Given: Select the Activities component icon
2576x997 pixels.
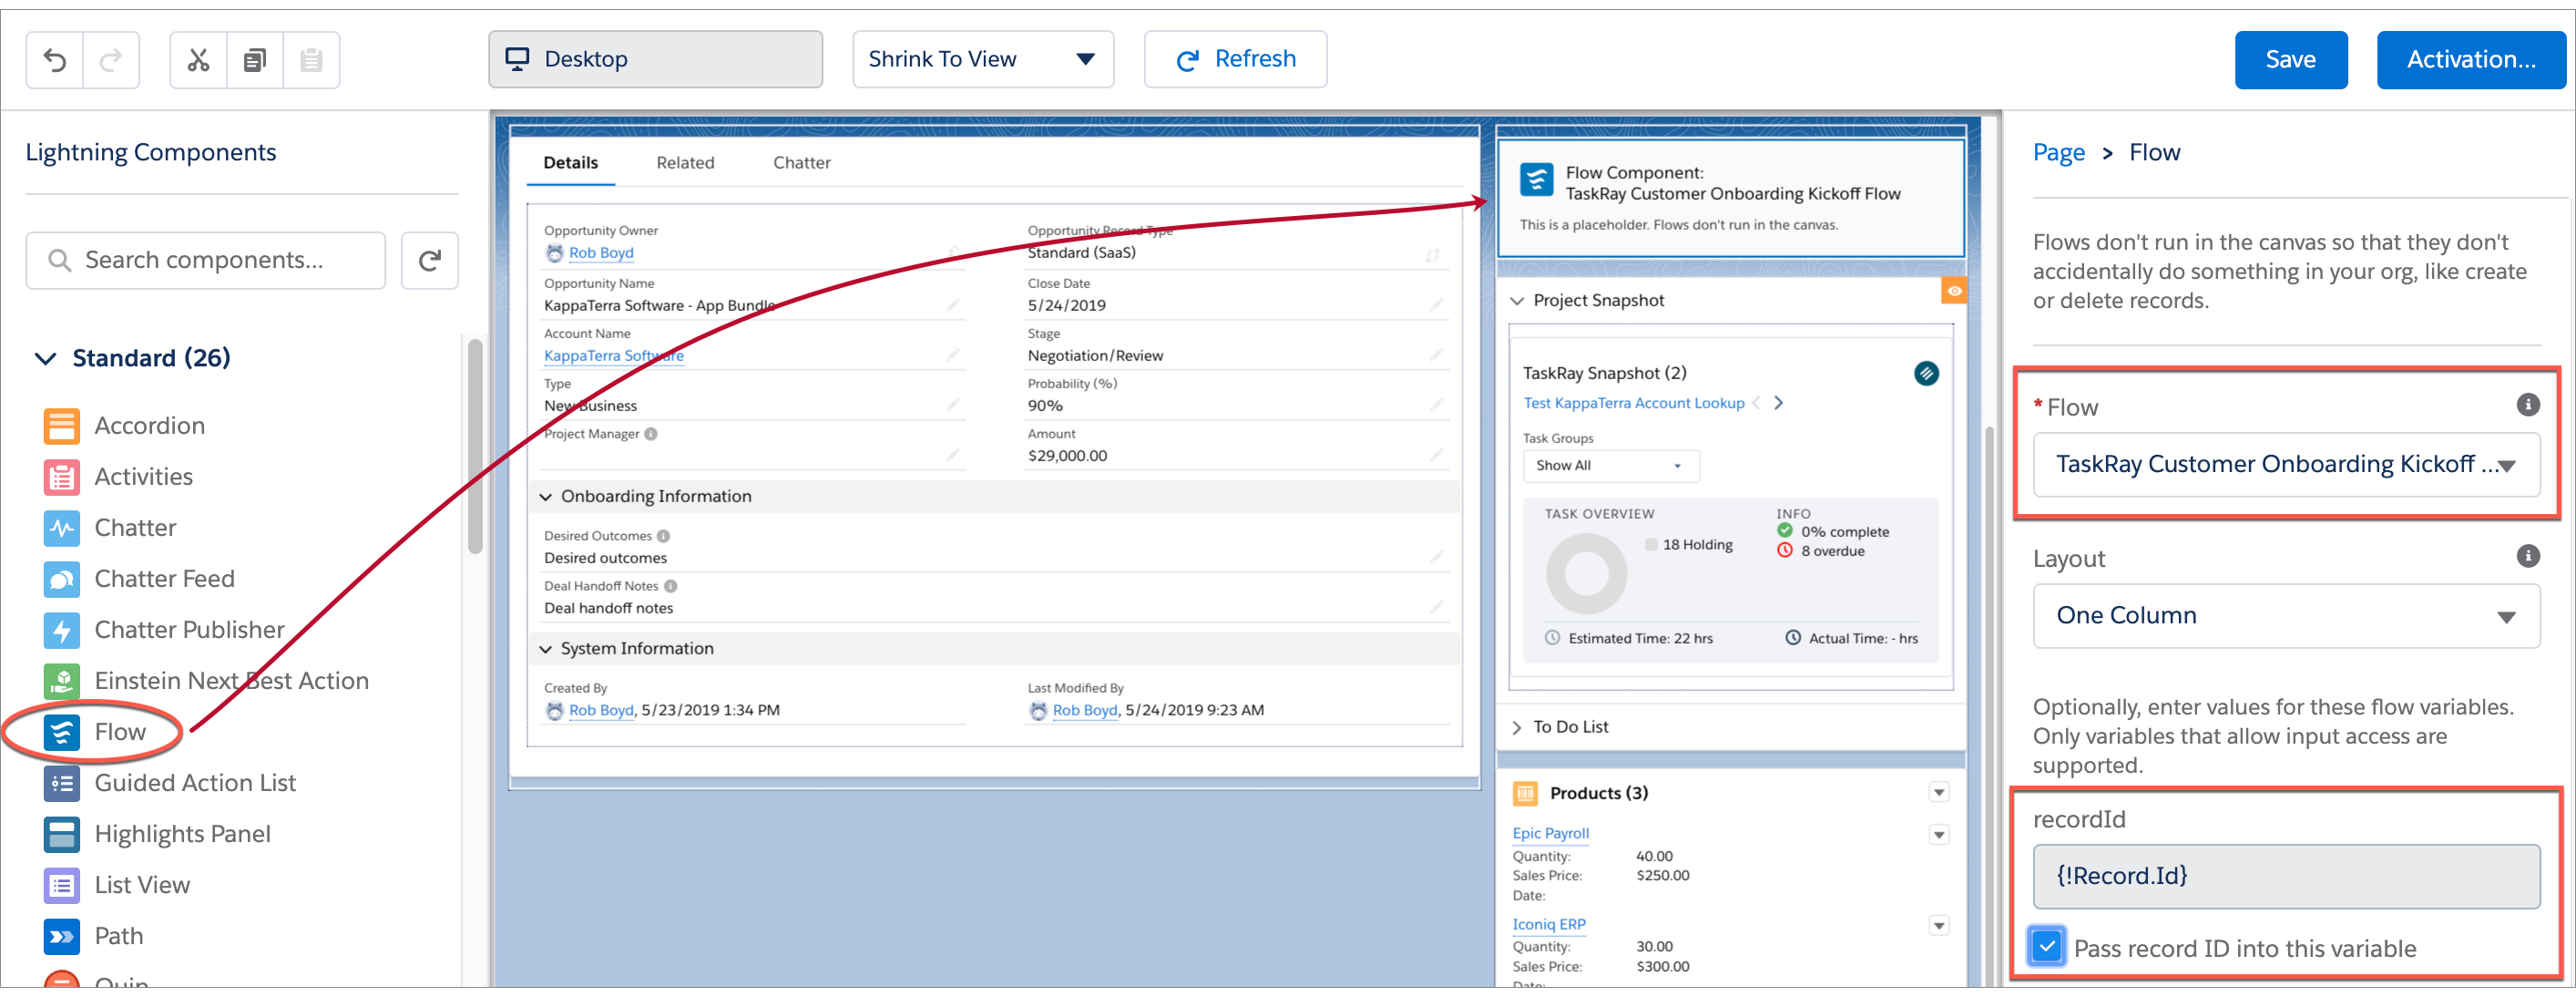Looking at the screenshot, I should (61, 477).
